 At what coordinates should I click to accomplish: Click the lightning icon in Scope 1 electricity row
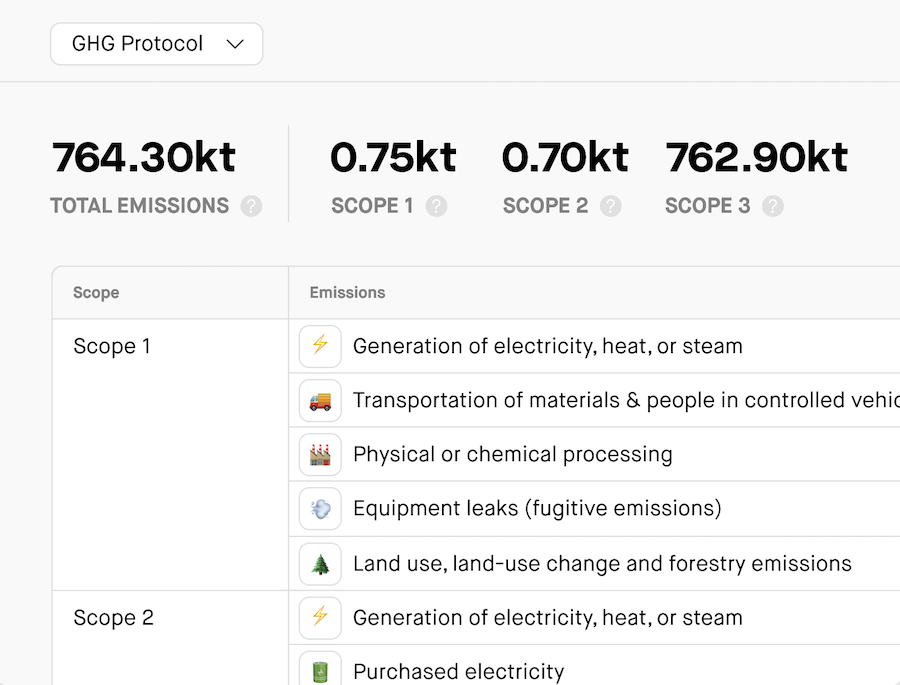[320, 346]
